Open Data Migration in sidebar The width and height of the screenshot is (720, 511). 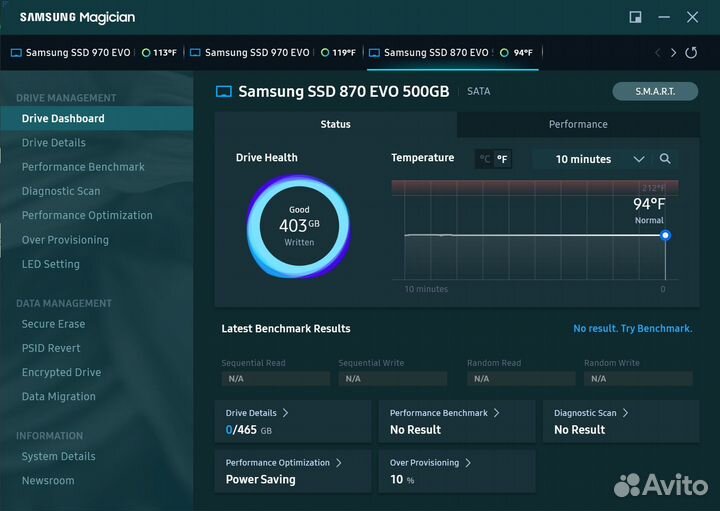pyautogui.click(x=59, y=397)
